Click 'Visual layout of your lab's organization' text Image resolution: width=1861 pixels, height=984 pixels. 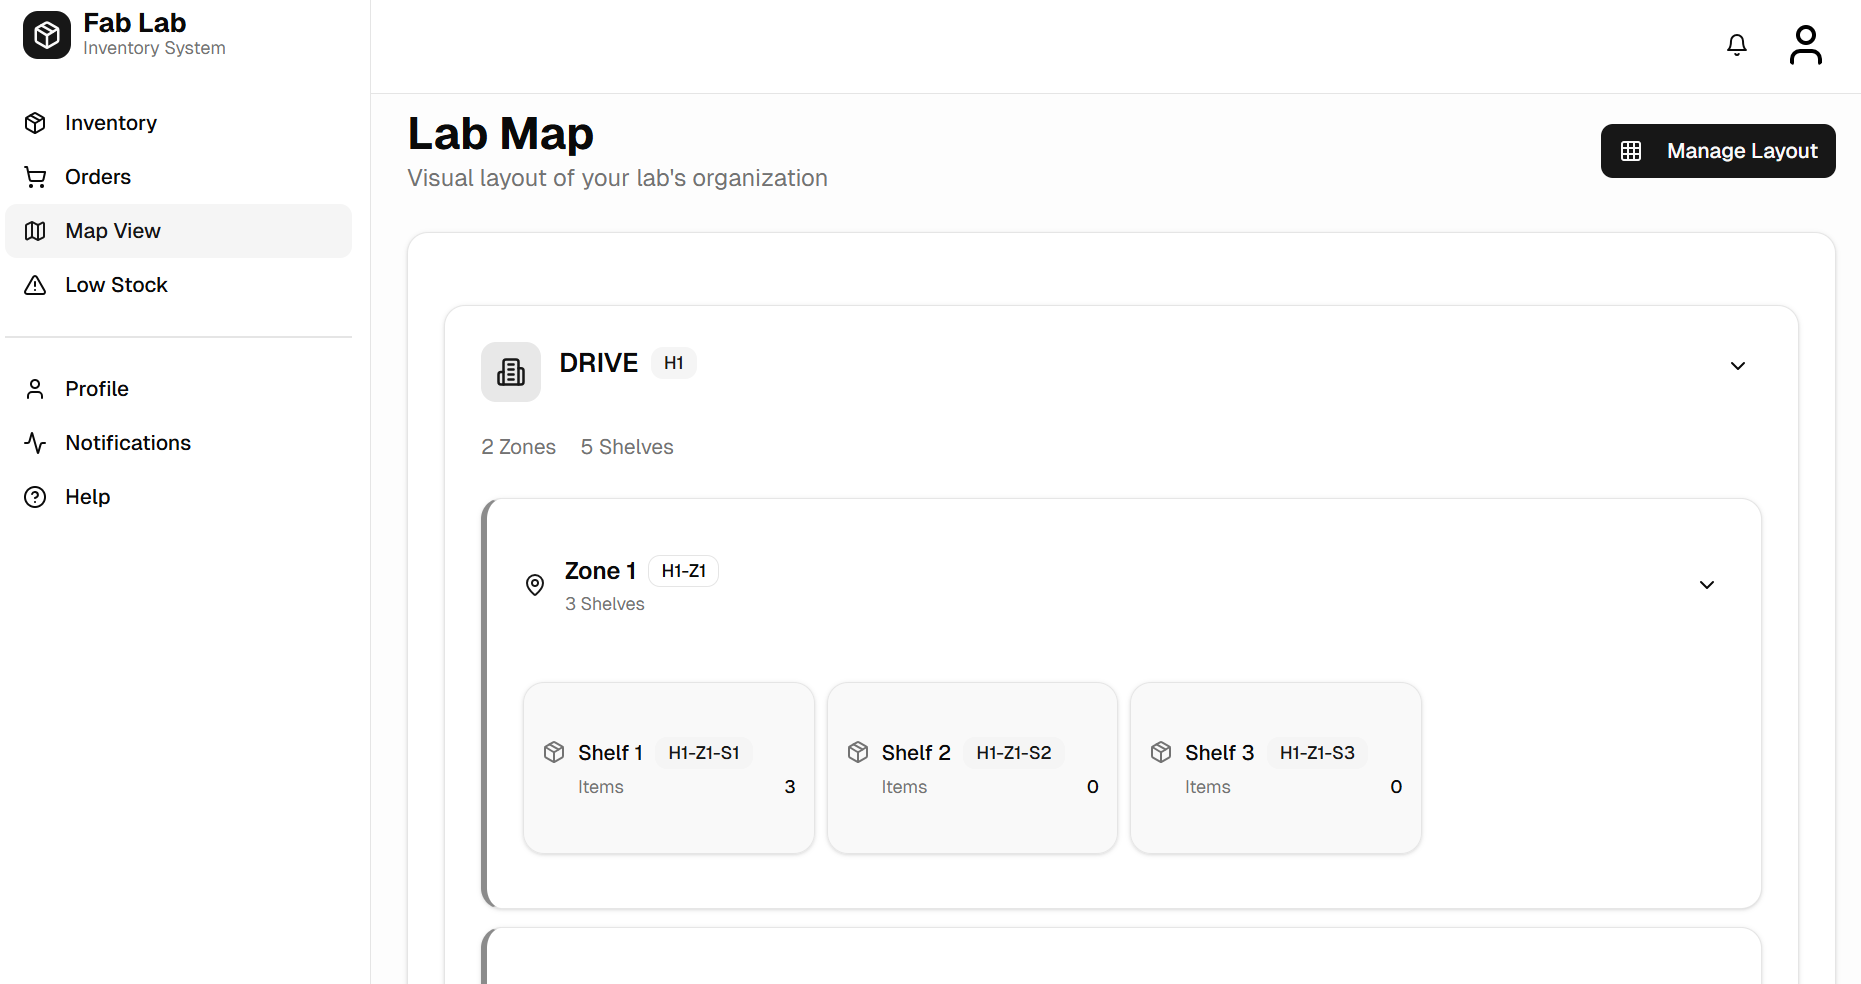point(618,178)
